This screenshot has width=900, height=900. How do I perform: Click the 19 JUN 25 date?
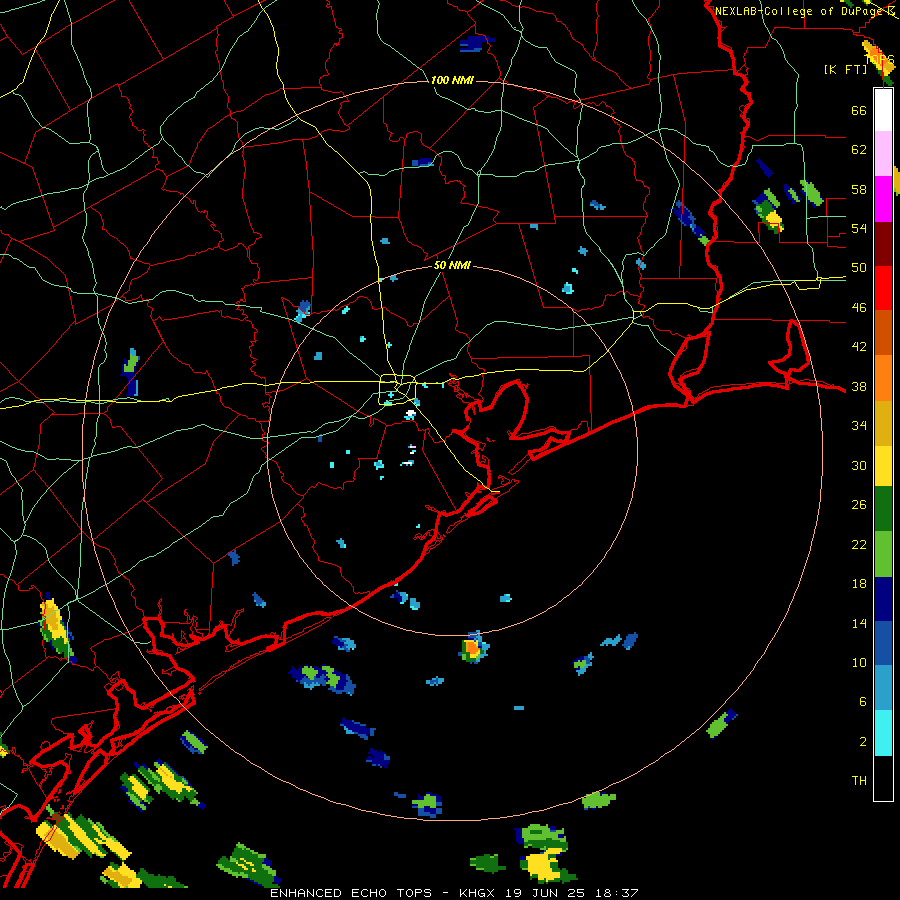coord(545,893)
